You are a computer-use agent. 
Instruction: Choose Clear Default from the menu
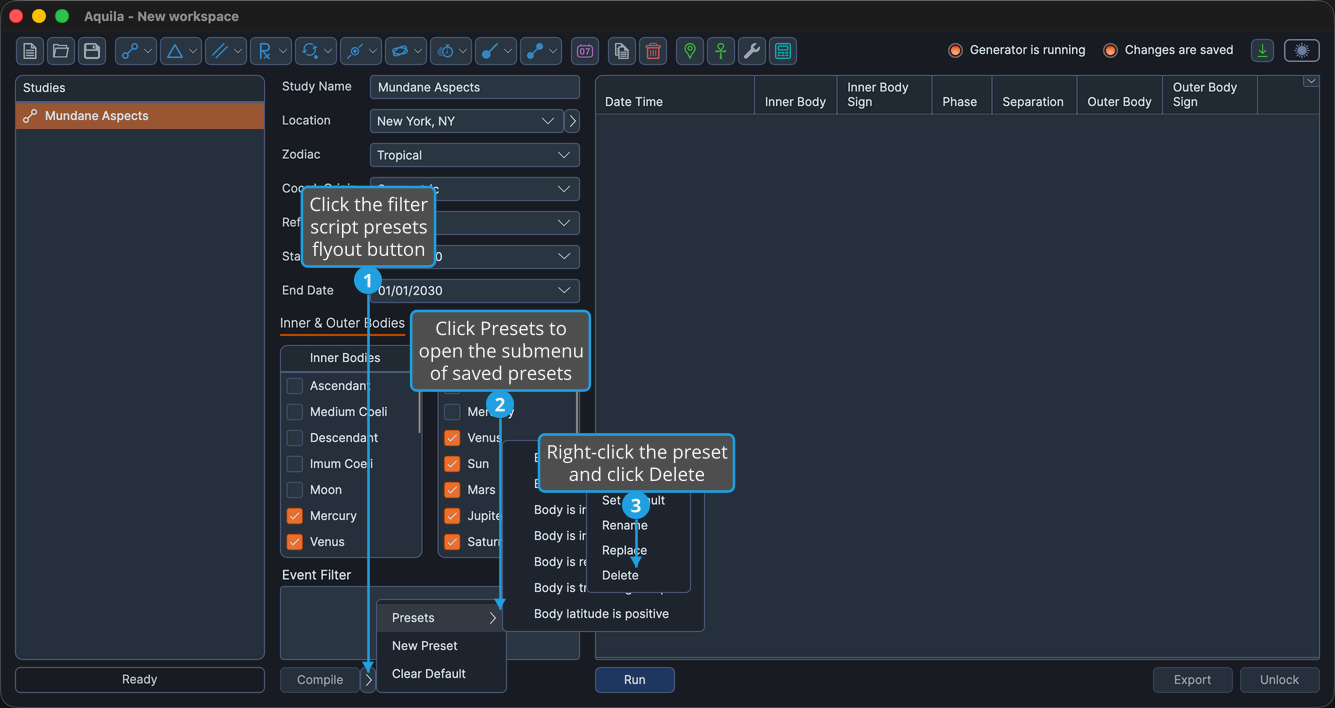coord(441,674)
